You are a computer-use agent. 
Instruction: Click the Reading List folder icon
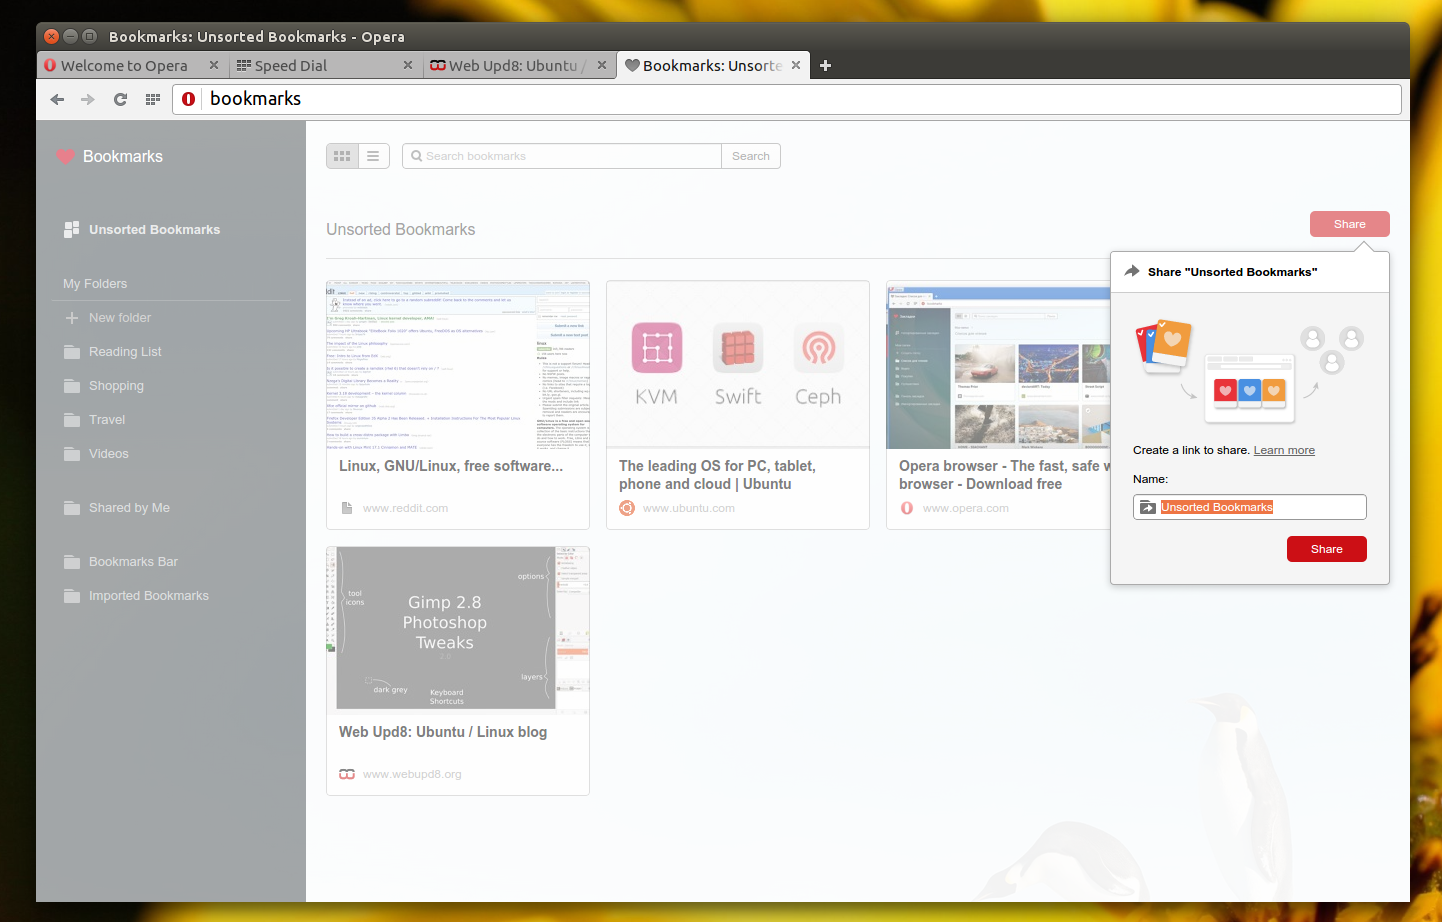[72, 352]
